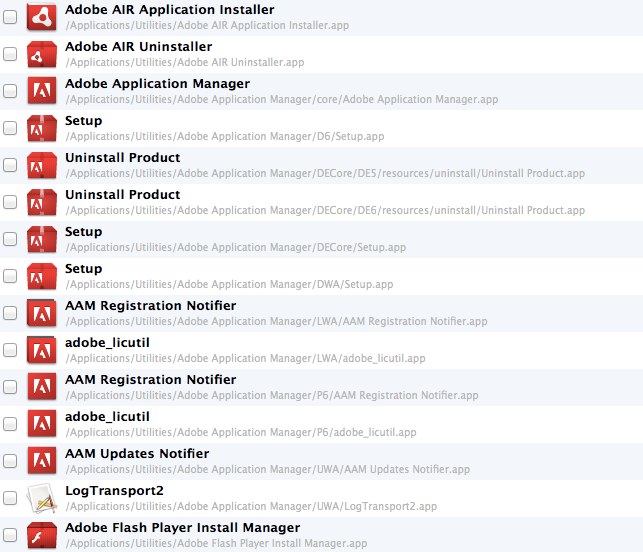Click the 'LogTransport2' title
Screen dimensions: 643x552
(114, 491)
